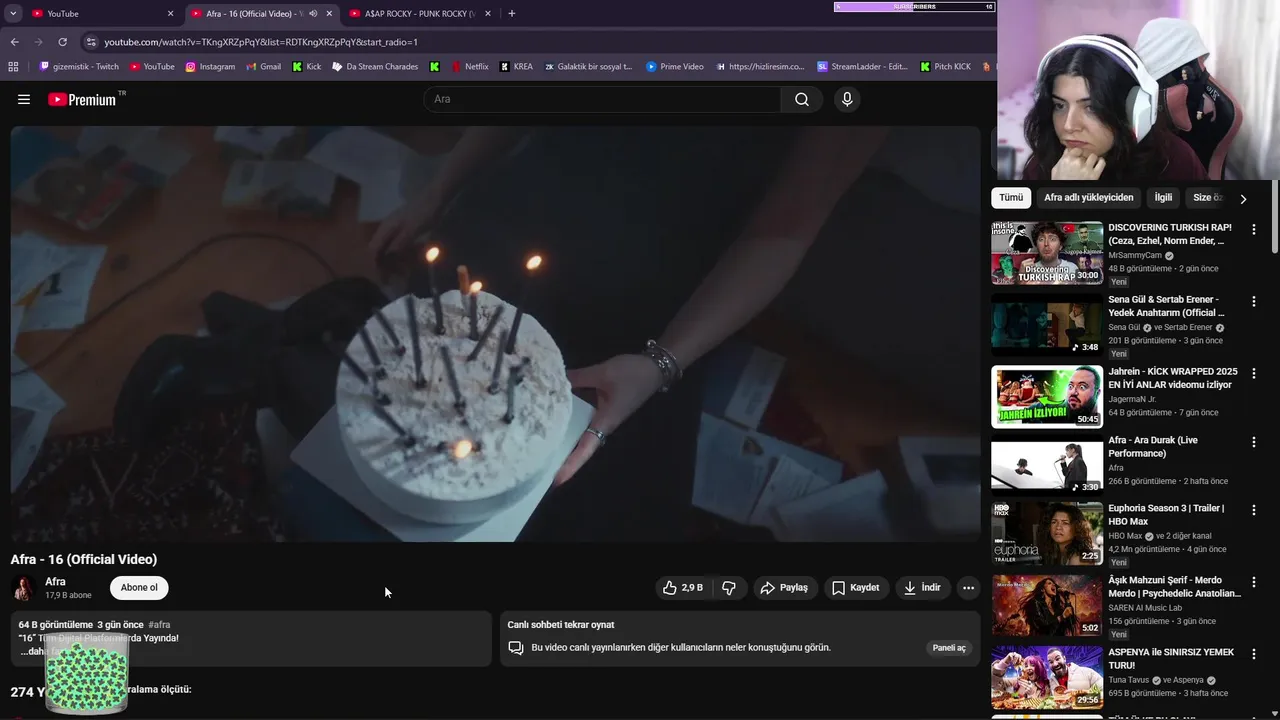
Task: Select the İlgili filter chip
Action: pos(1163,198)
